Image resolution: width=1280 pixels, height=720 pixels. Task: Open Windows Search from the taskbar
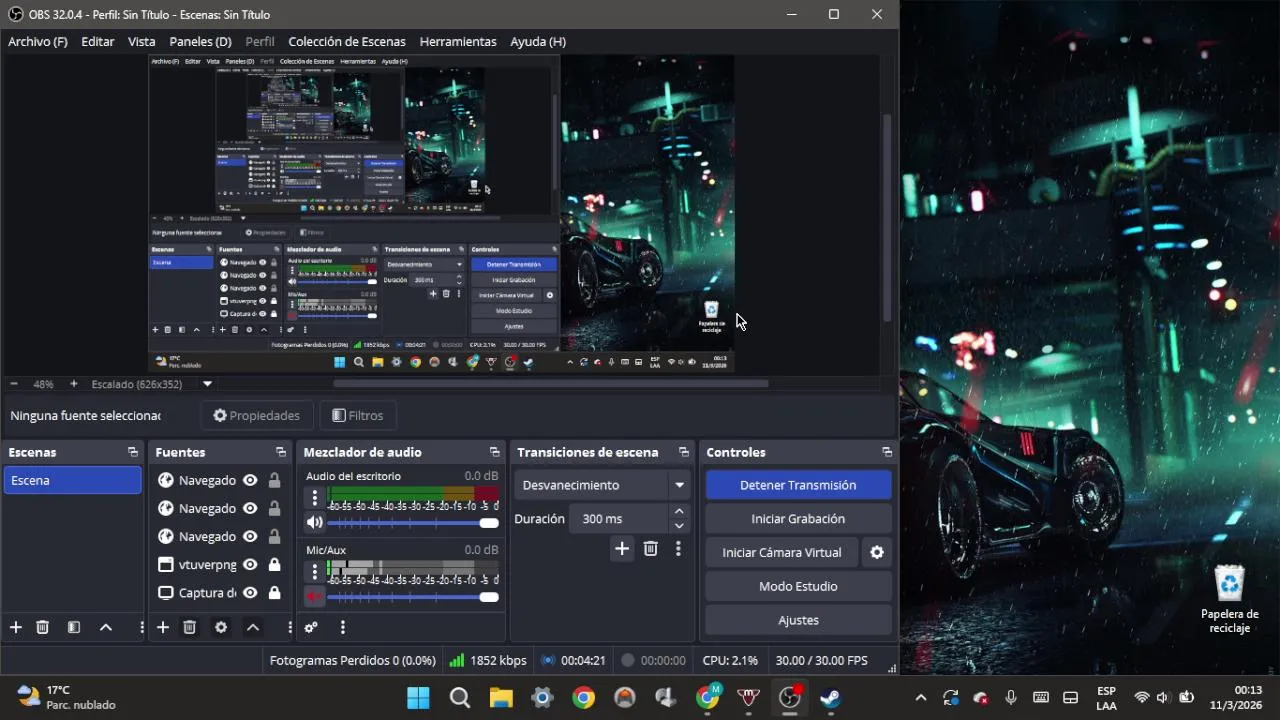pyautogui.click(x=460, y=698)
